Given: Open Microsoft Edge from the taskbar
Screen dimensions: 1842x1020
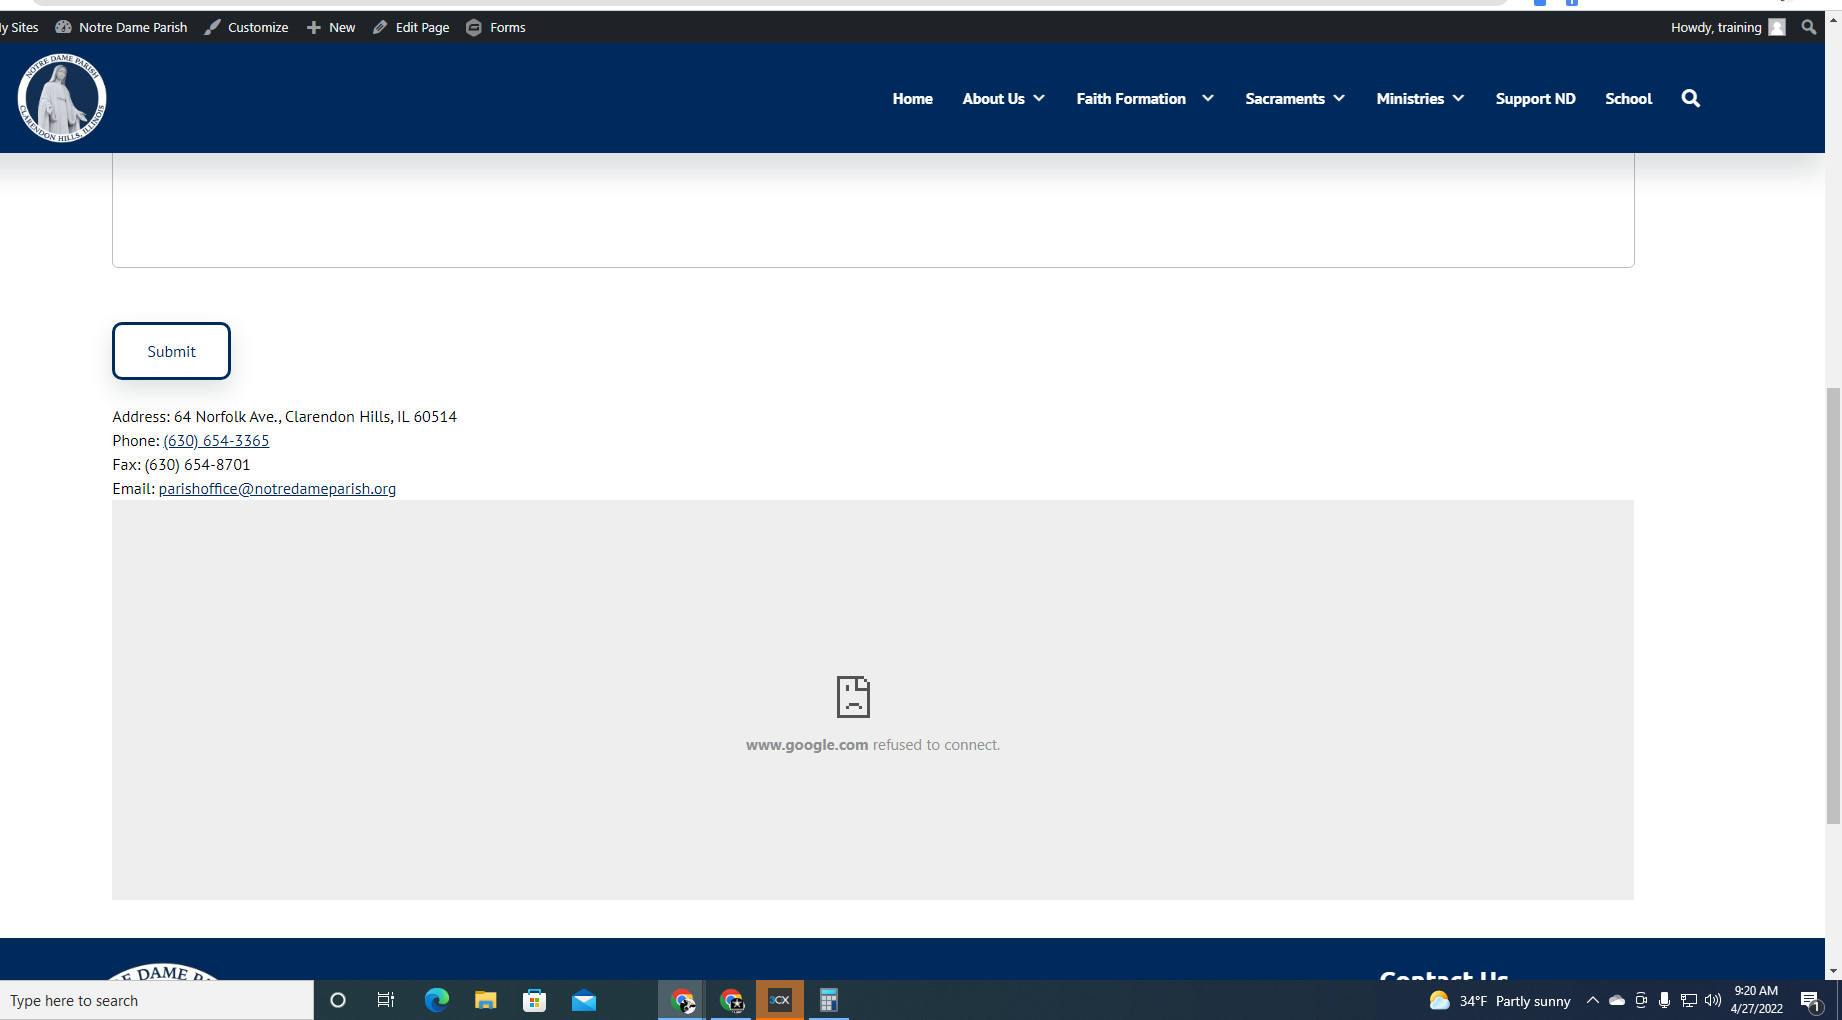Looking at the screenshot, I should click(x=436, y=1000).
